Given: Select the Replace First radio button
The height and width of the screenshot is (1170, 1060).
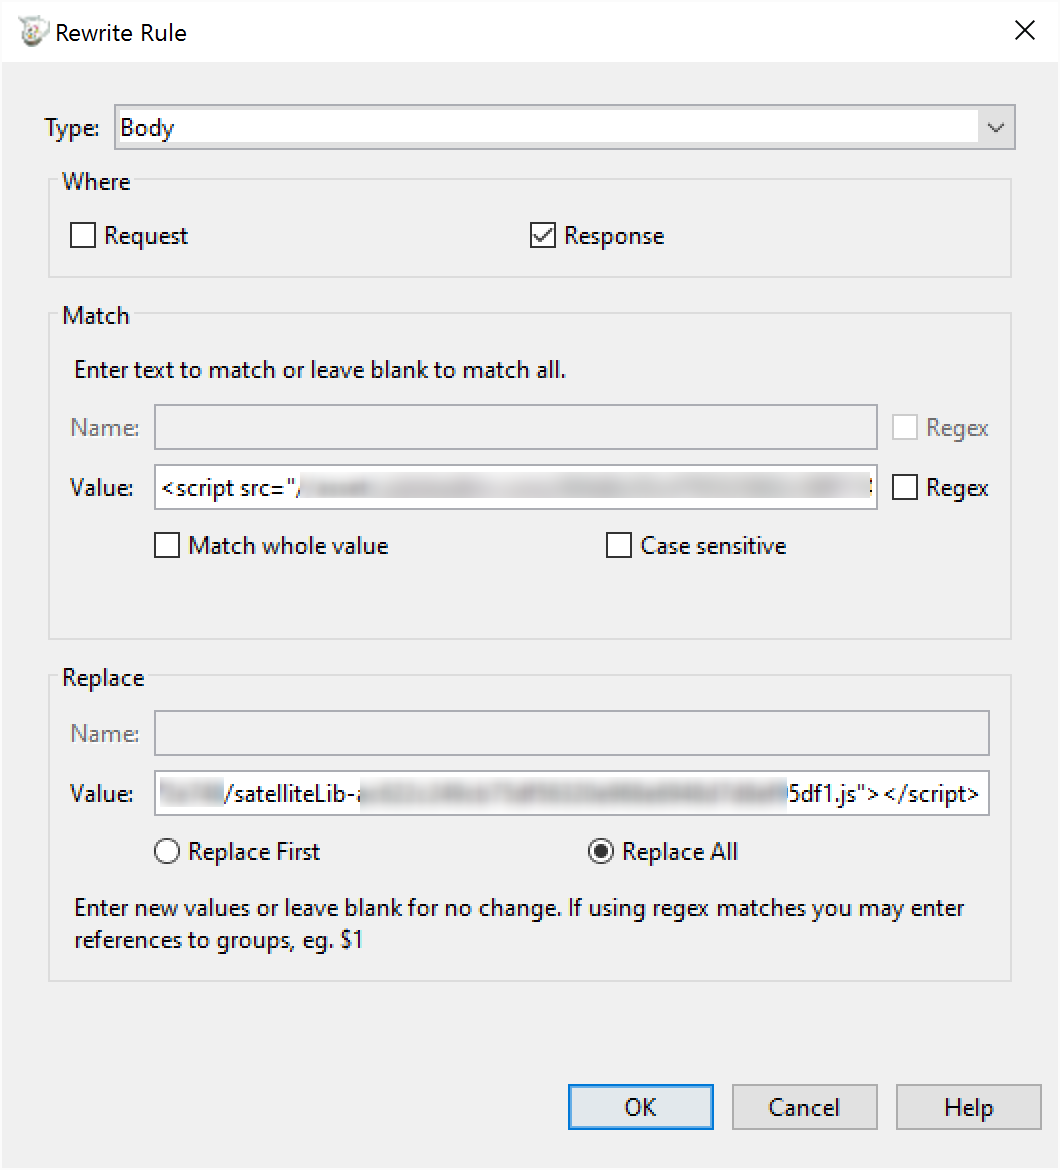Looking at the screenshot, I should [x=167, y=852].
